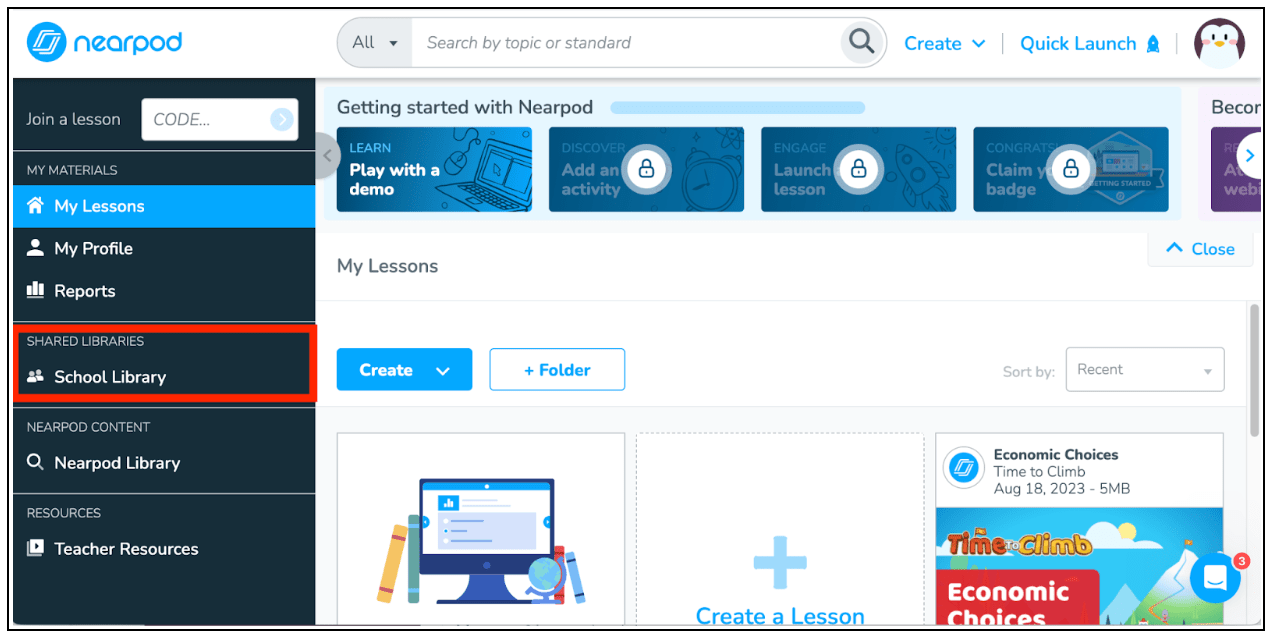Open the Economic Choices lesson card
This screenshot has height=636, width=1276.
tap(1079, 530)
